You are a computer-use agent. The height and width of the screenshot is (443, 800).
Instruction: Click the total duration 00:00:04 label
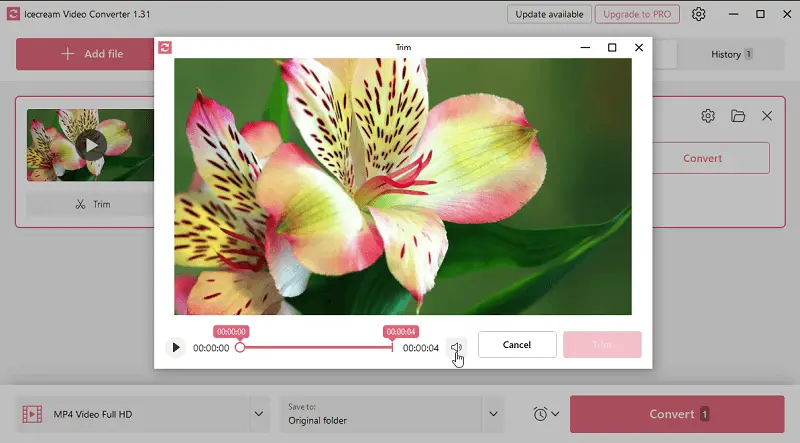coord(420,348)
